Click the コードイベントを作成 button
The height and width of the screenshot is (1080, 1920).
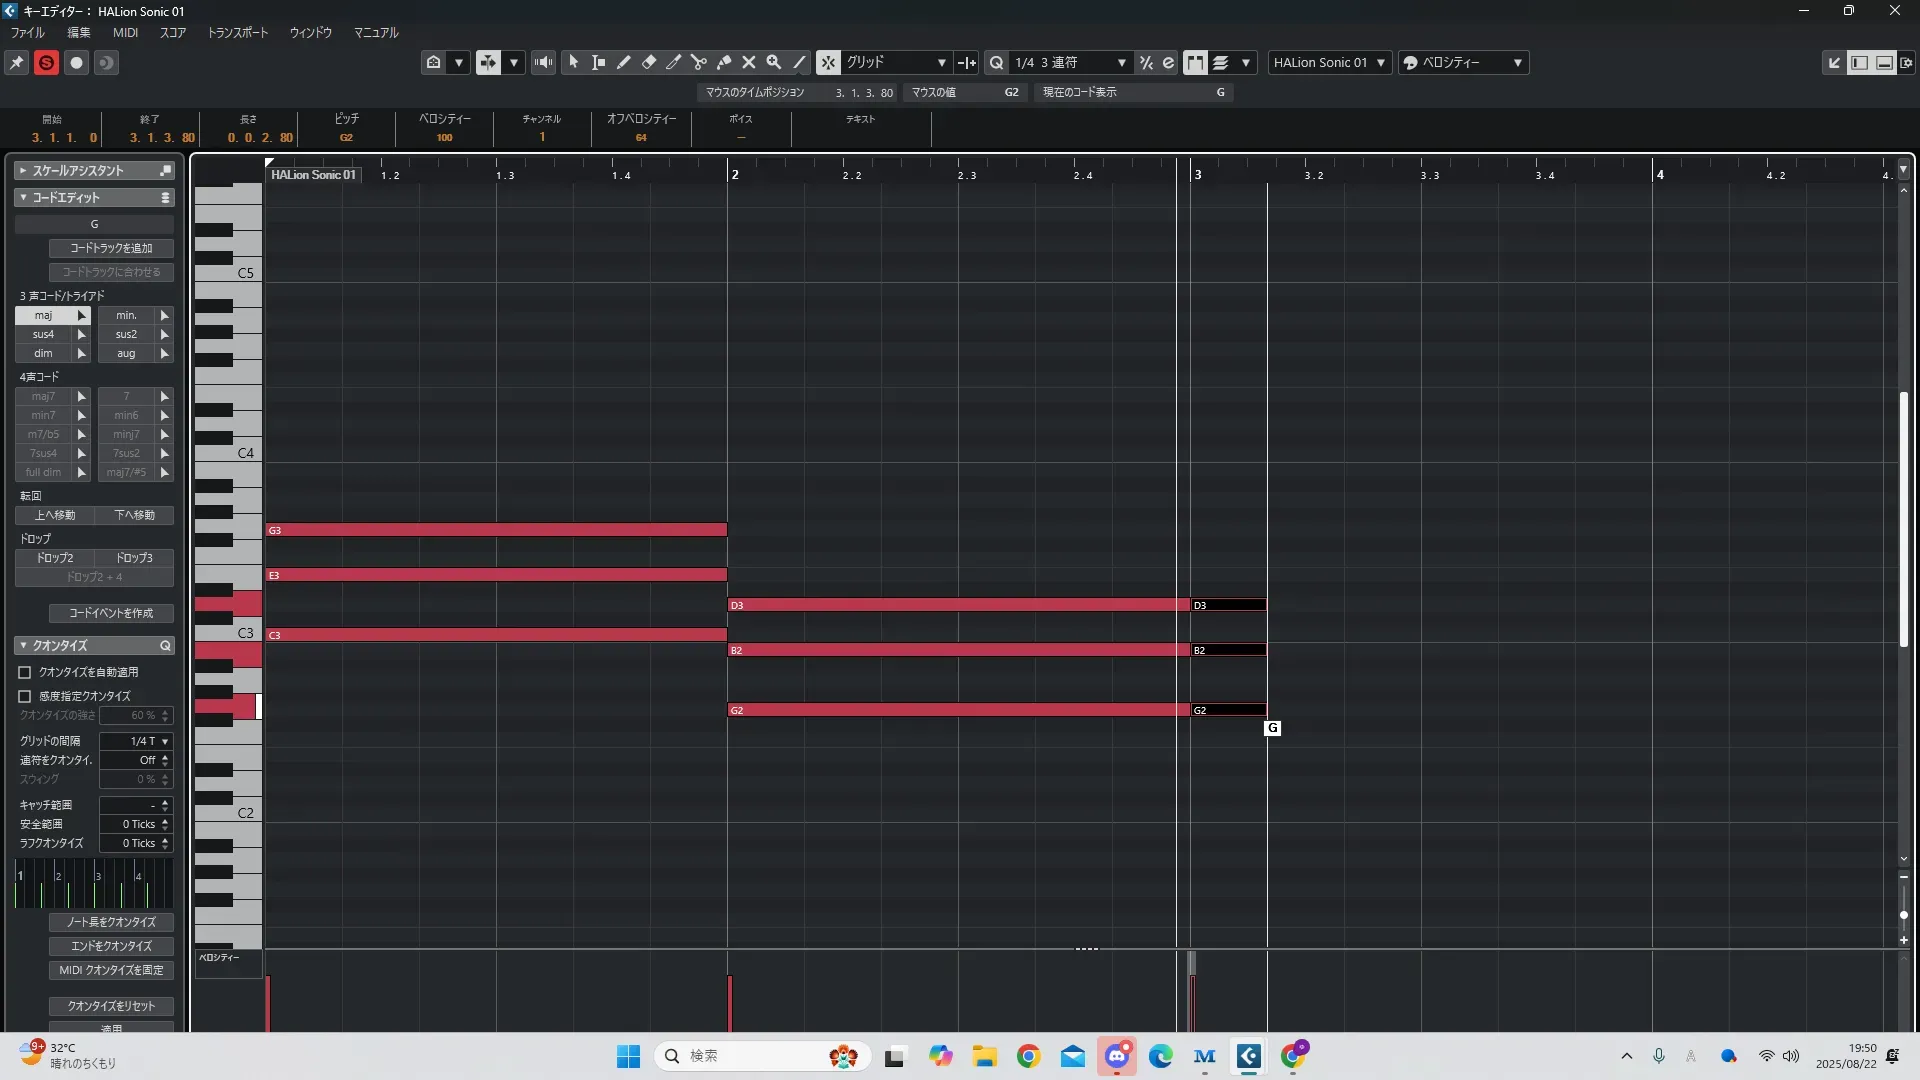point(111,613)
